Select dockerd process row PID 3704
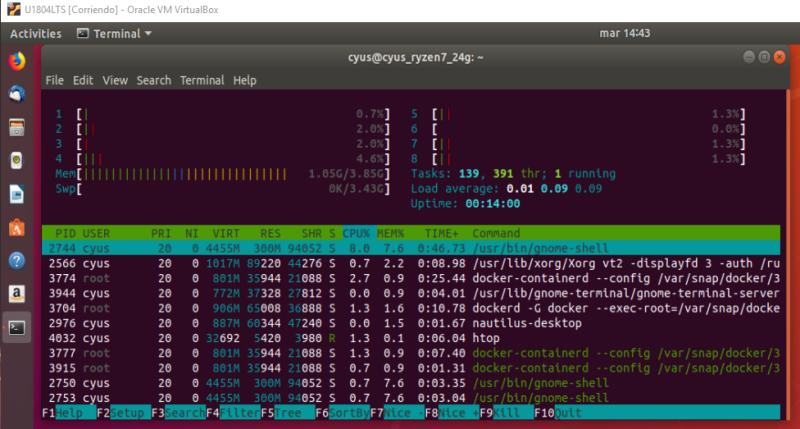The image size is (800, 429). coord(411,308)
